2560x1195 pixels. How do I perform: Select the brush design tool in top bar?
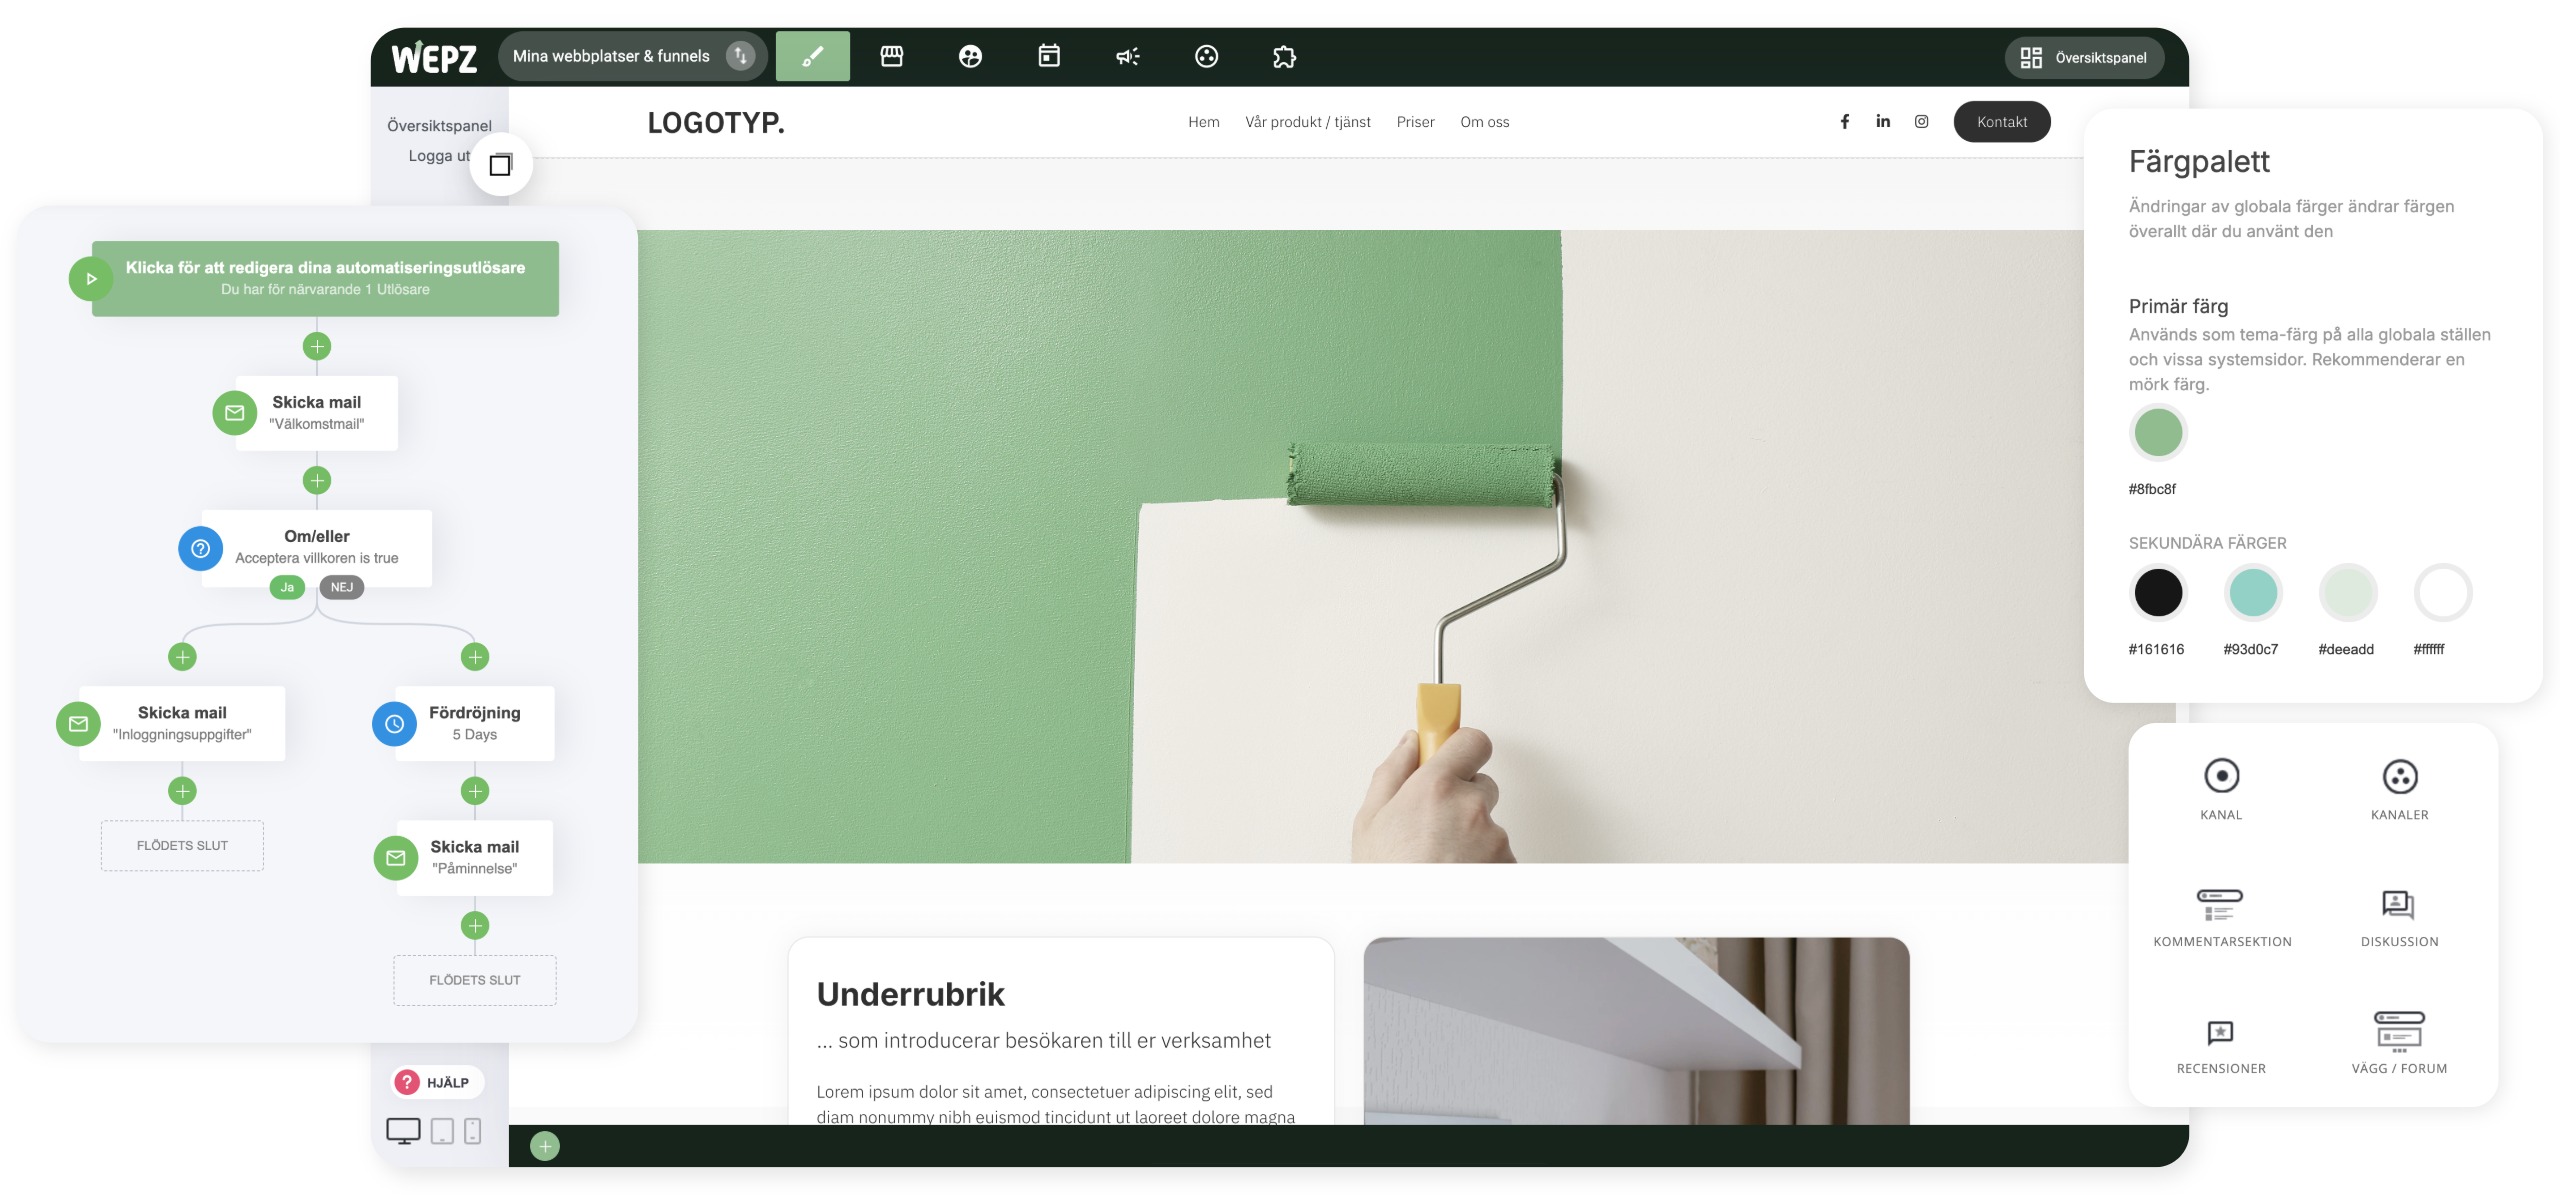[x=812, y=56]
